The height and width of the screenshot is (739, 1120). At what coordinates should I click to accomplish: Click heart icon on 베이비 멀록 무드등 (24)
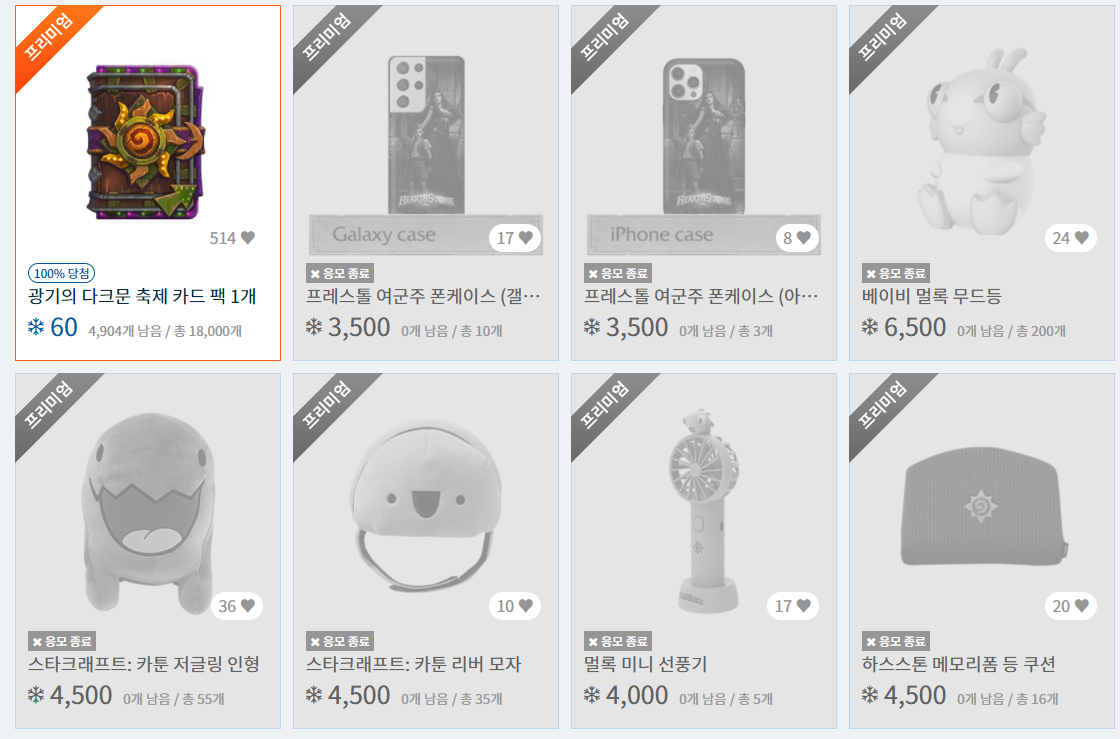click(1081, 238)
